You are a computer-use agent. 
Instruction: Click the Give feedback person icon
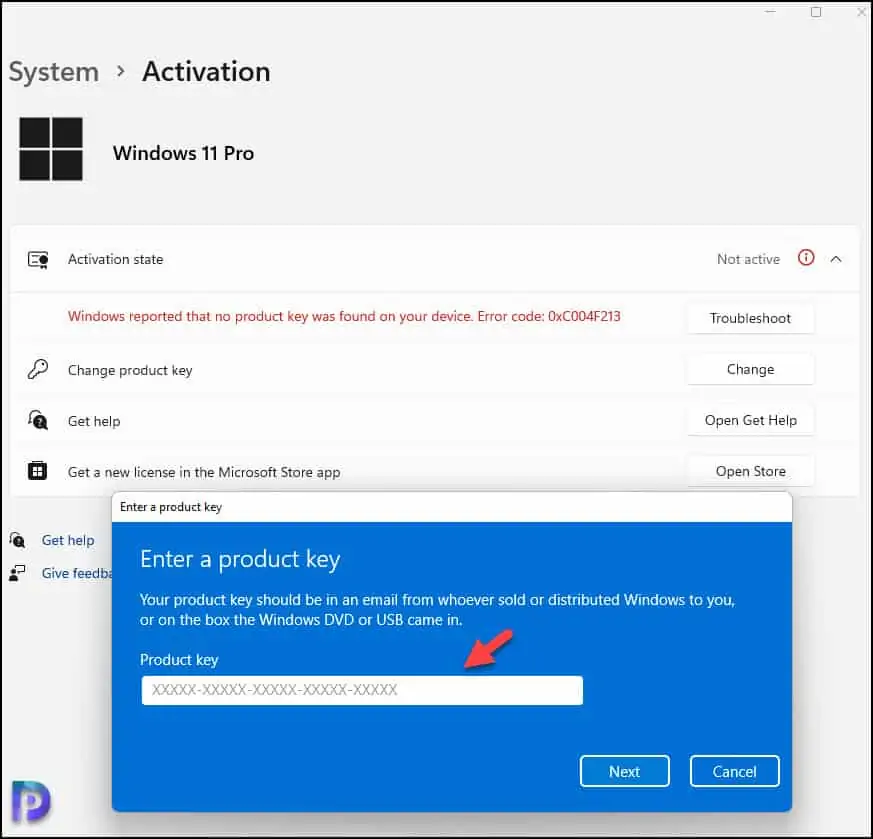(17, 573)
